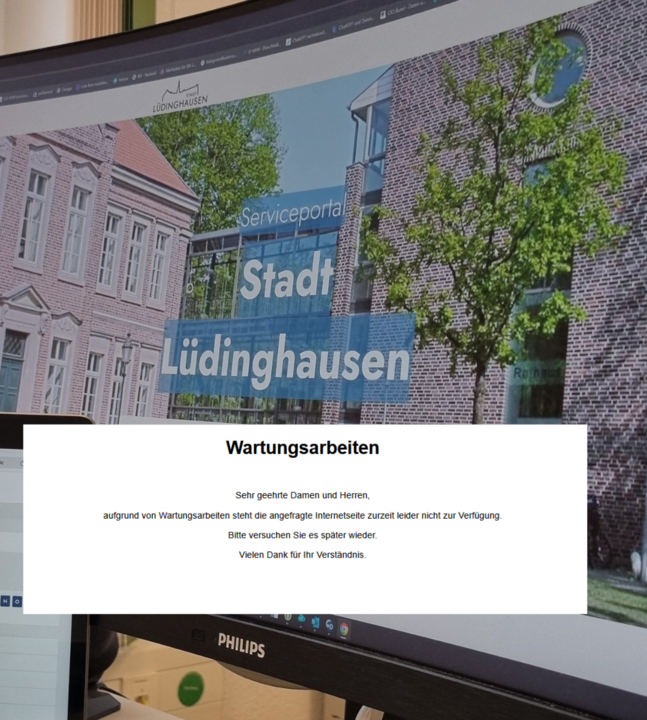Viewport: 647px width, 720px height.
Task: Click the teal cloud icon in taskbar
Action: 301,619
